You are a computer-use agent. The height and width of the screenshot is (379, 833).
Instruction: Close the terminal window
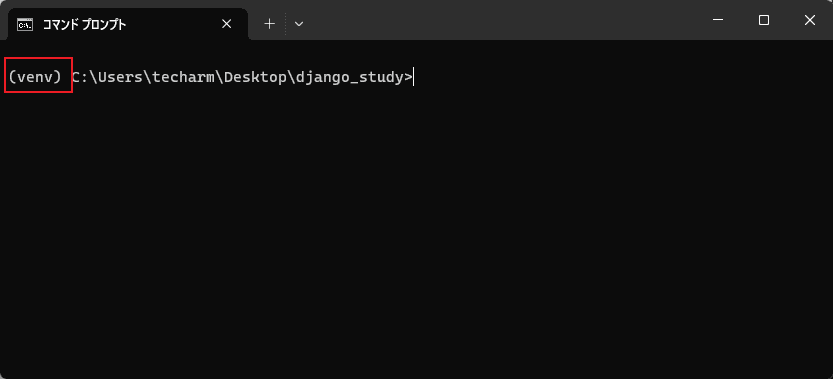810,20
